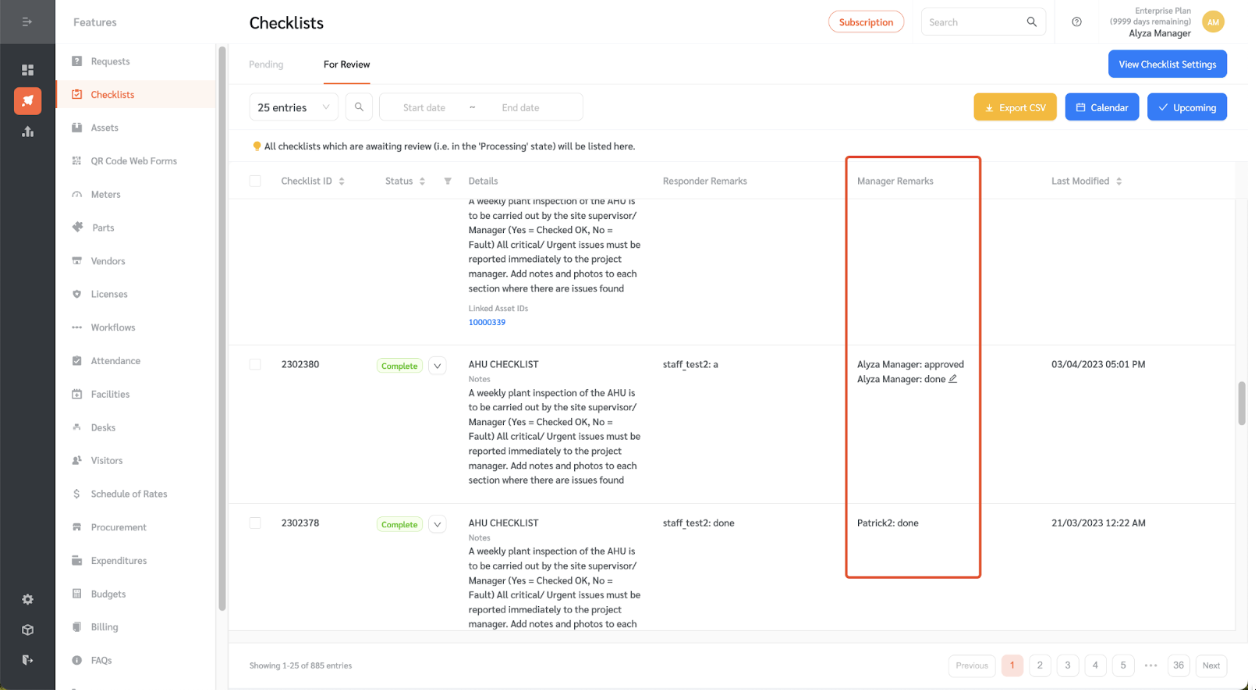This screenshot has width=1256, height=690.
Task: Click the logout icon at the bottom left
Action: point(27,661)
